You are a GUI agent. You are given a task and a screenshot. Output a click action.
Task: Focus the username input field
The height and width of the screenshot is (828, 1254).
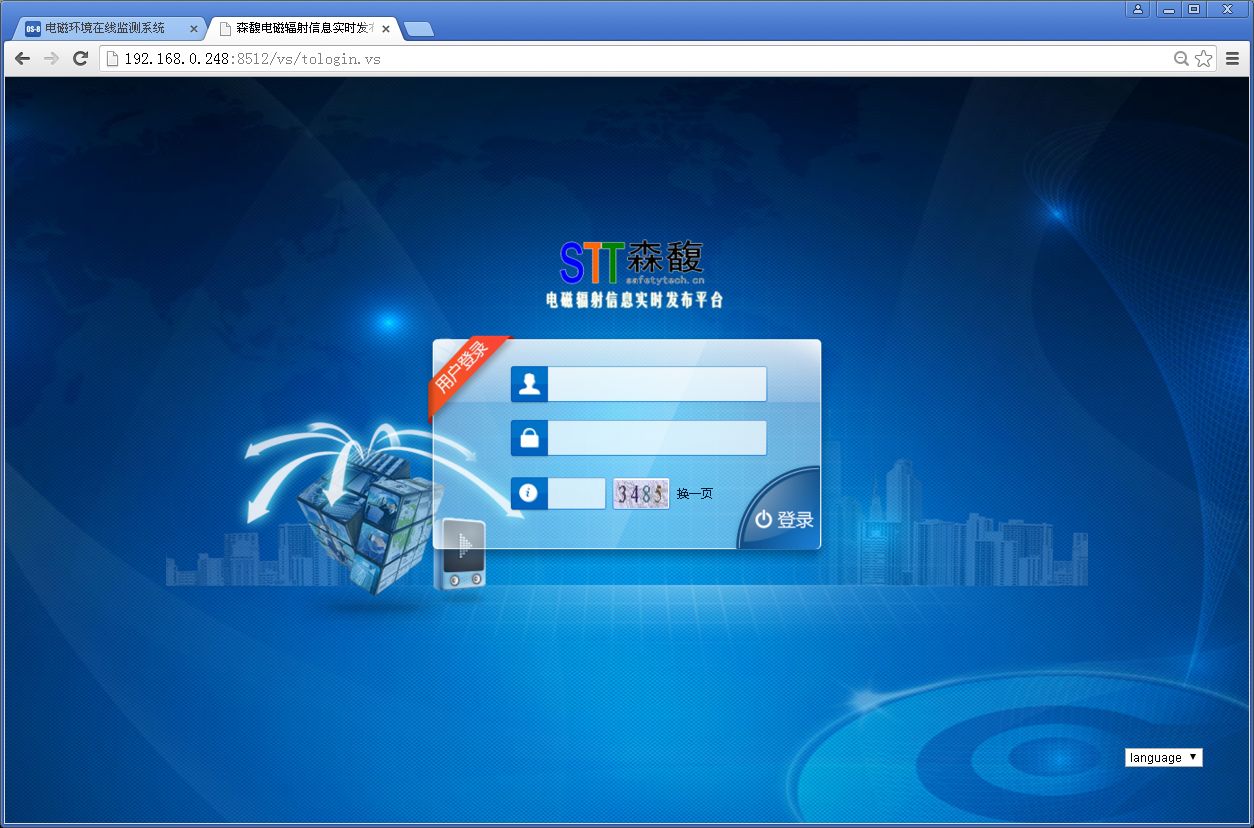pos(657,384)
